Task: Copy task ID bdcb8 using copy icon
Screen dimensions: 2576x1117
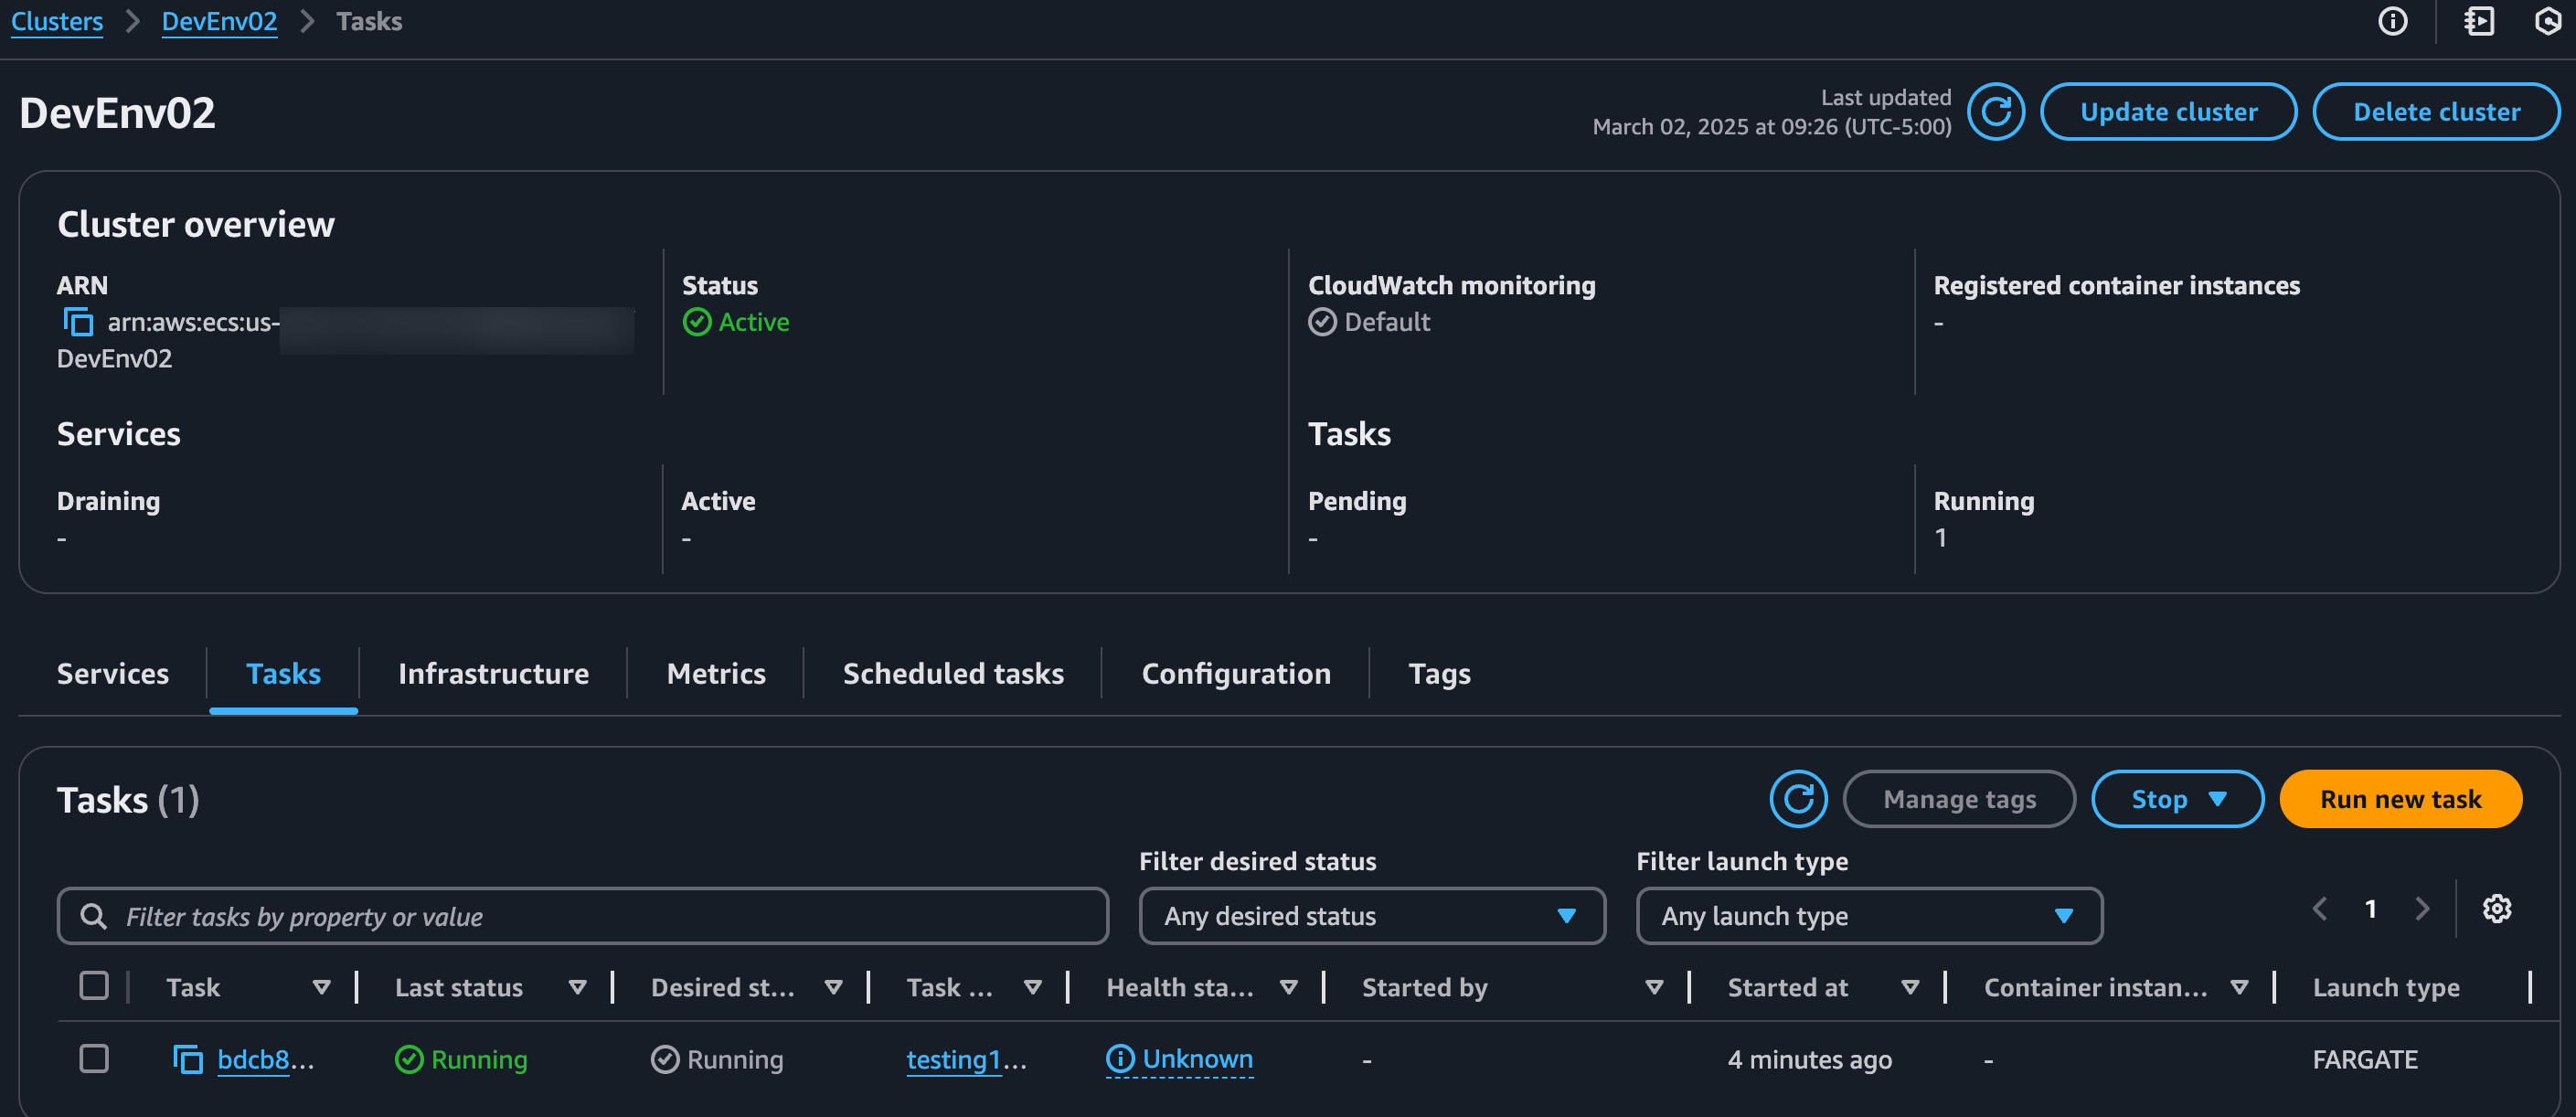Action: pyautogui.click(x=187, y=1059)
